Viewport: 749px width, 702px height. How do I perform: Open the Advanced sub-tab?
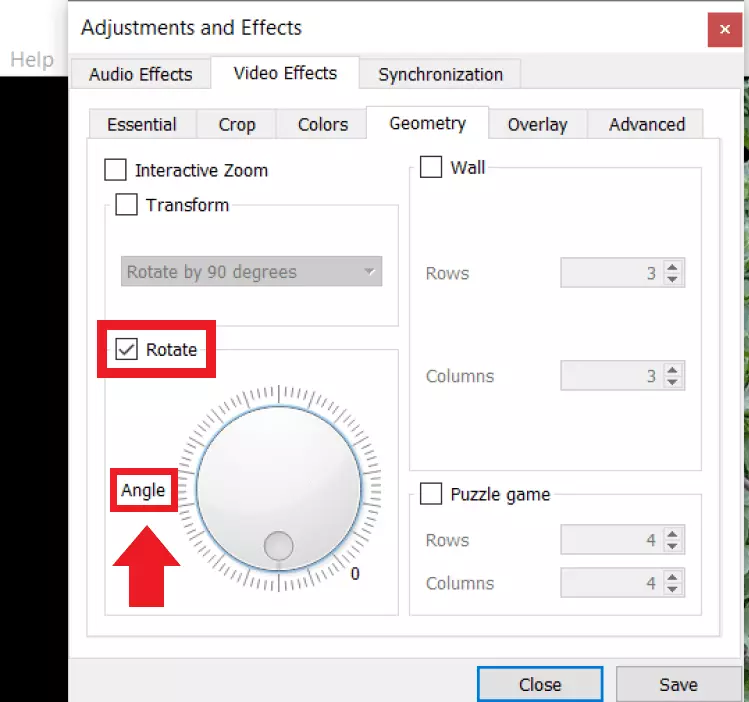coord(647,125)
